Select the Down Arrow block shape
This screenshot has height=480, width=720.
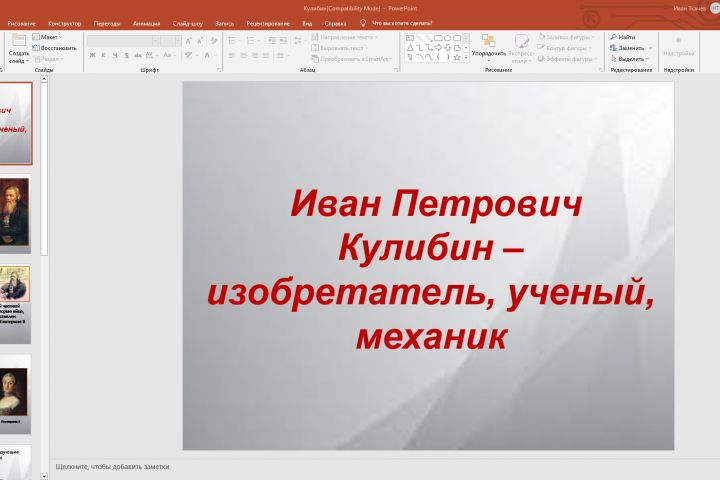click(x=447, y=48)
